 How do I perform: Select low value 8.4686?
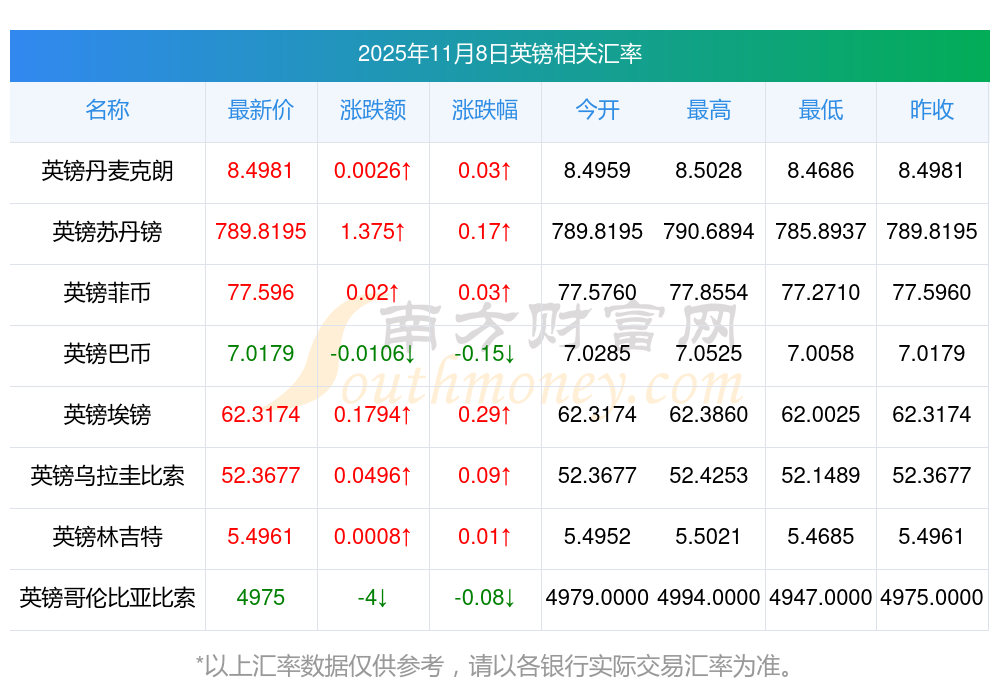821,170
